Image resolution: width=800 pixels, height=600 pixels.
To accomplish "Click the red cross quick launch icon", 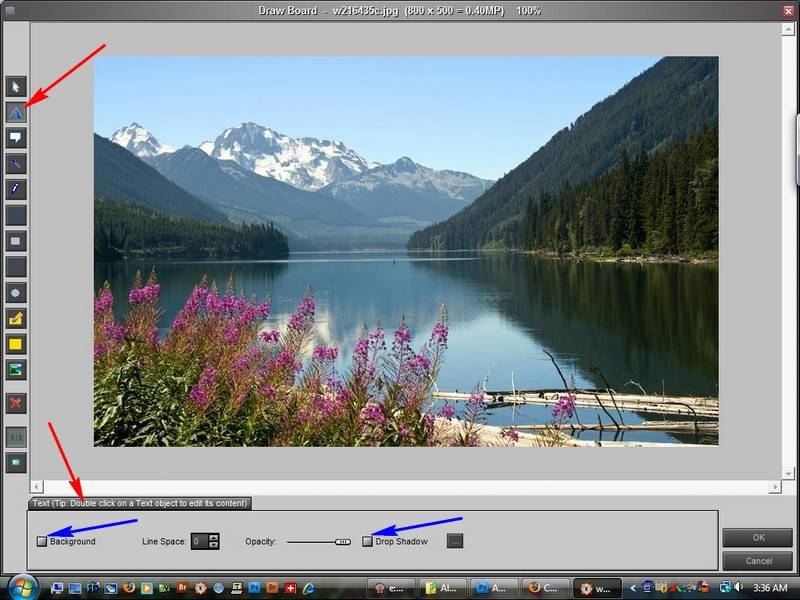I will click(290, 588).
